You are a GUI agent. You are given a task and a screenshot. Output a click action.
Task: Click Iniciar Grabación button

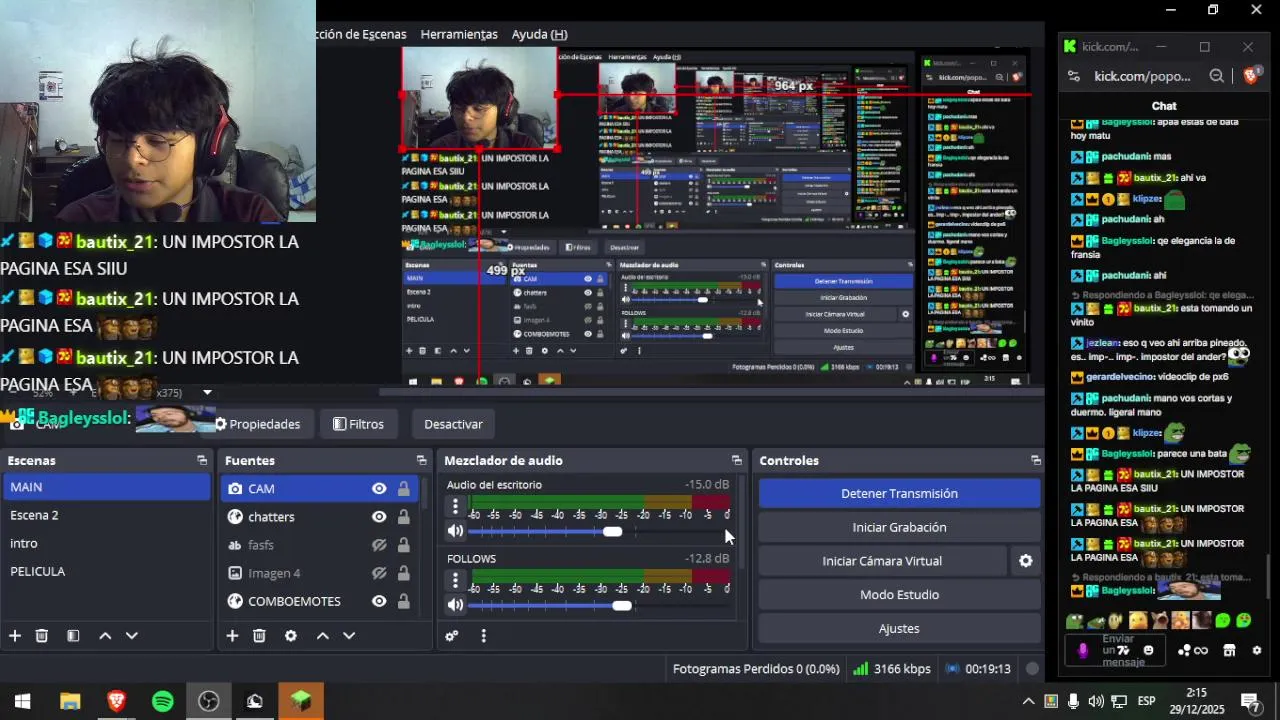tap(899, 527)
